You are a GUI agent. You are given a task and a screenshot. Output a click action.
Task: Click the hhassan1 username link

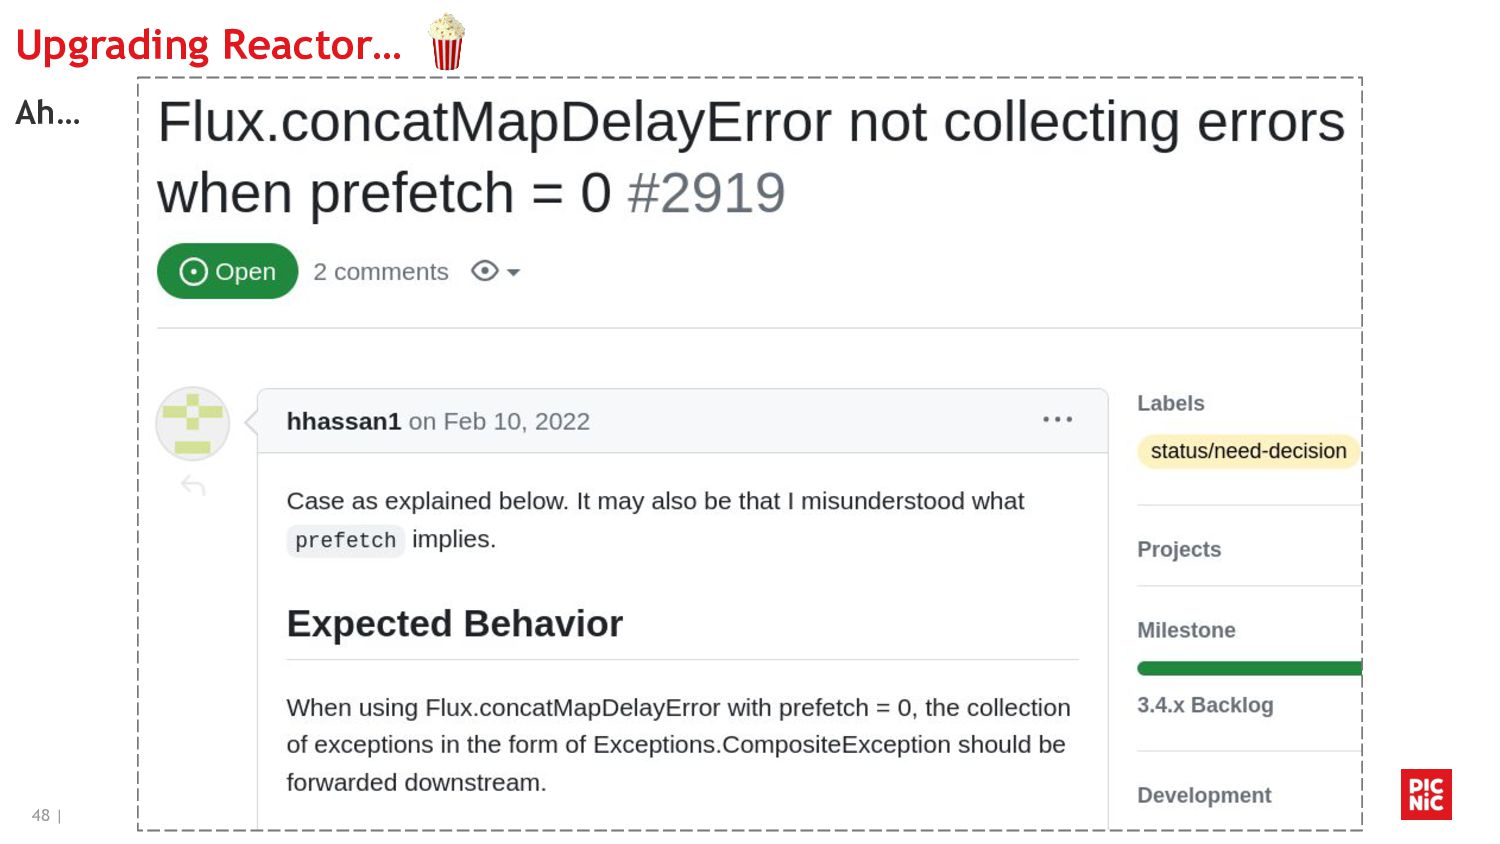click(x=343, y=422)
